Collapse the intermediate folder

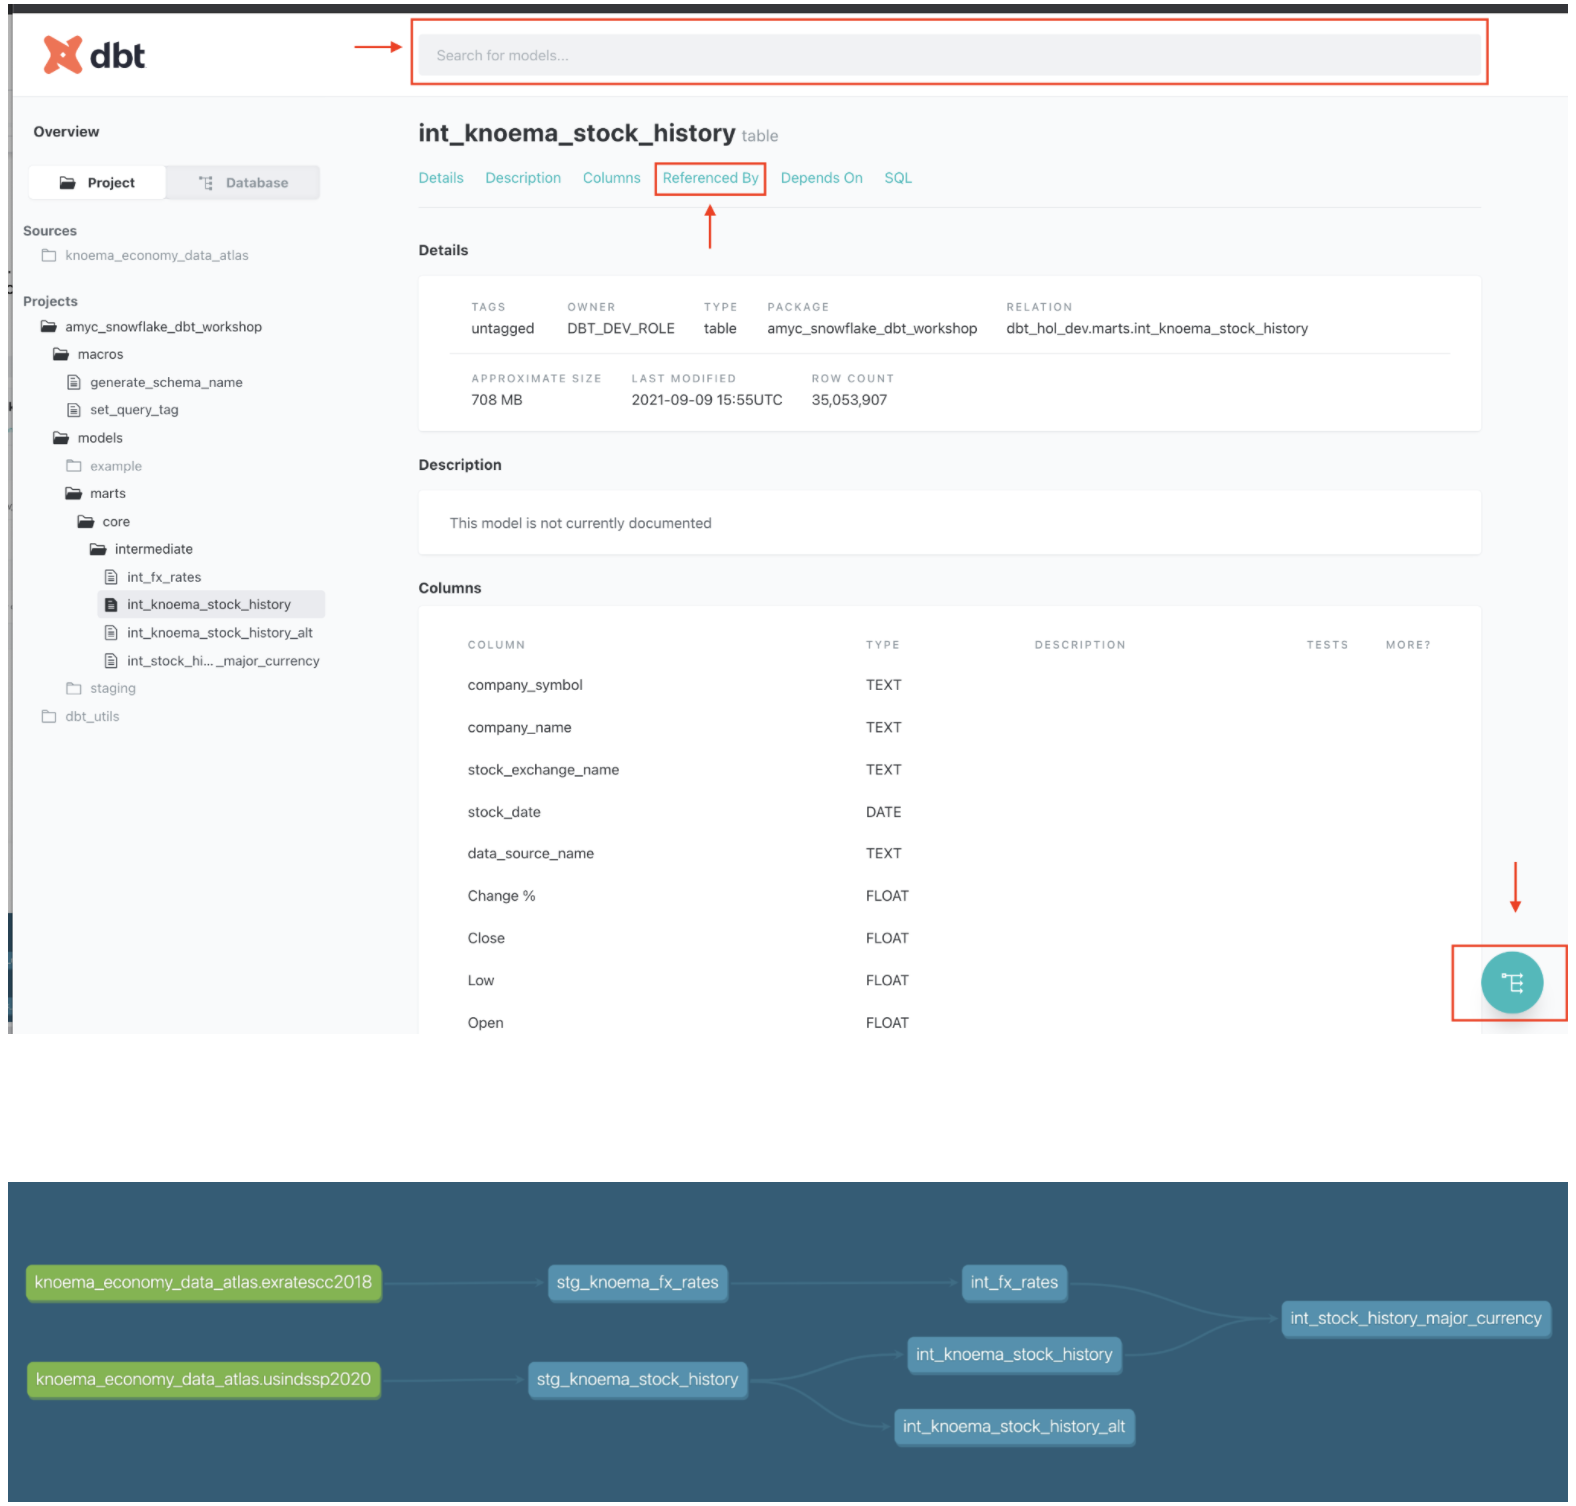153,549
